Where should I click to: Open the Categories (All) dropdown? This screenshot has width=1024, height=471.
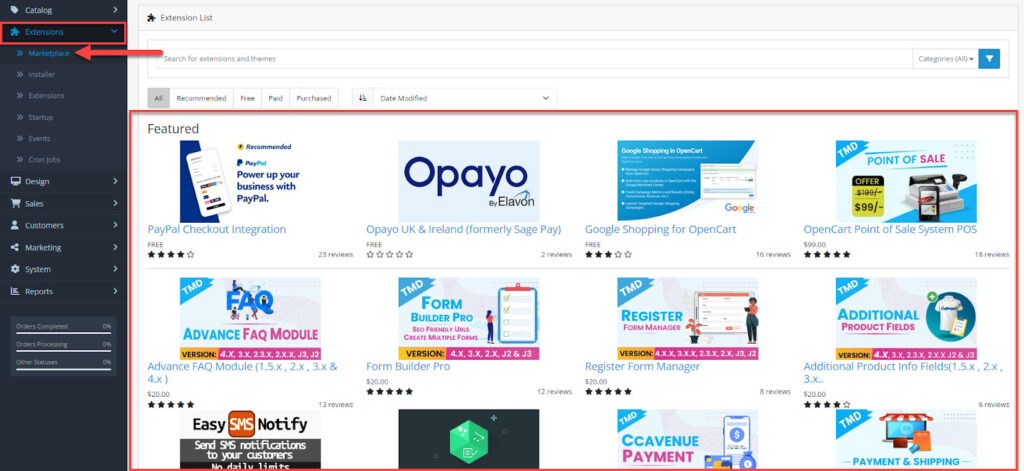pos(946,59)
